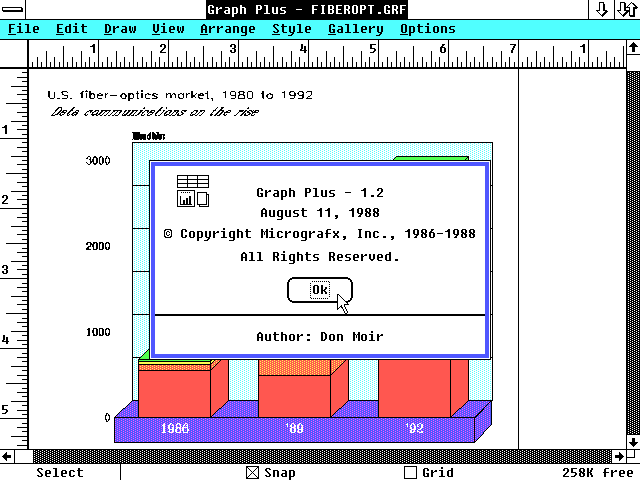Open the Style menu
Viewport: 640px width, 480px height.
tap(291, 29)
